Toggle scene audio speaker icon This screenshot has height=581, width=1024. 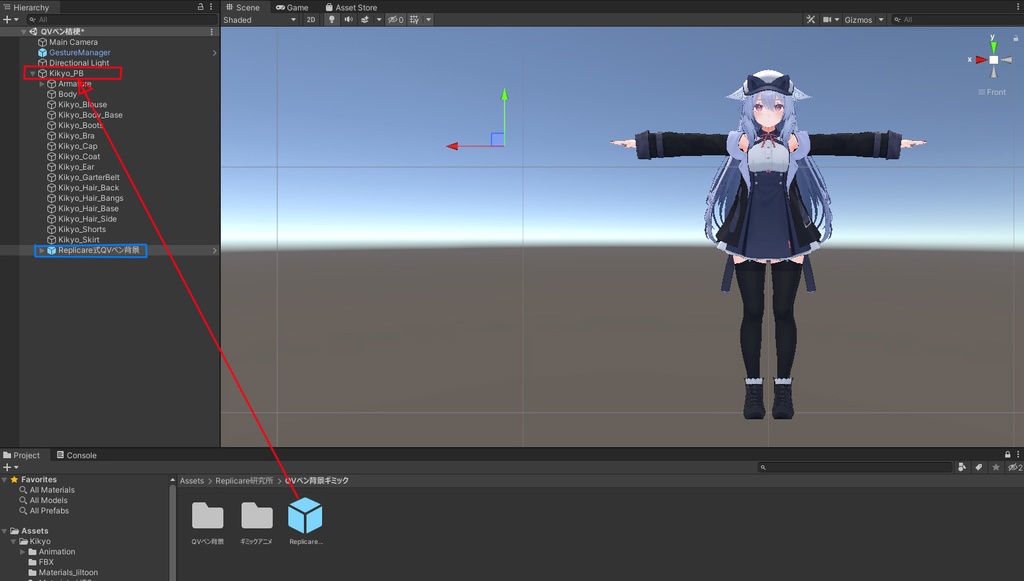tap(349, 20)
